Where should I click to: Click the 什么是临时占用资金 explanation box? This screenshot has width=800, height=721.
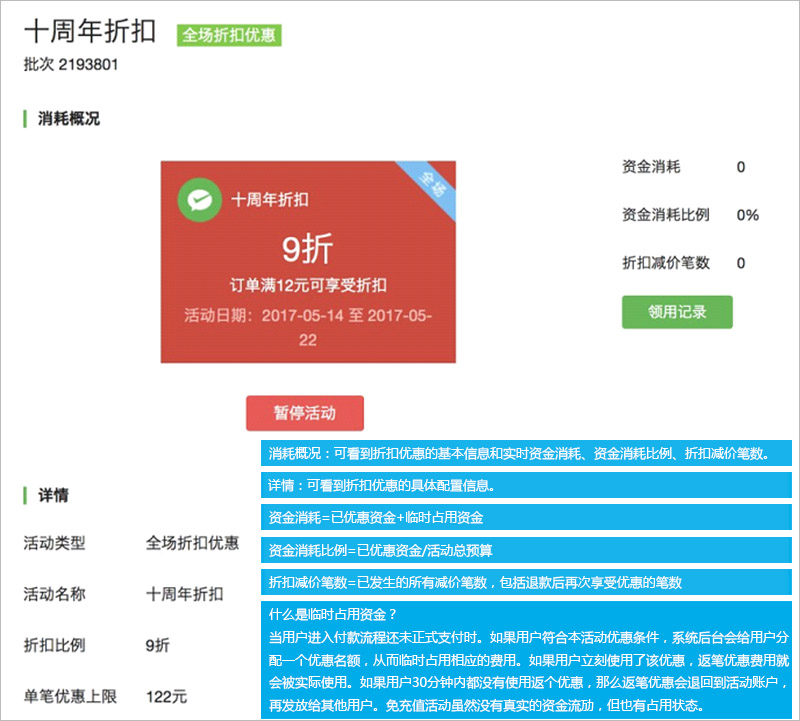[526, 660]
